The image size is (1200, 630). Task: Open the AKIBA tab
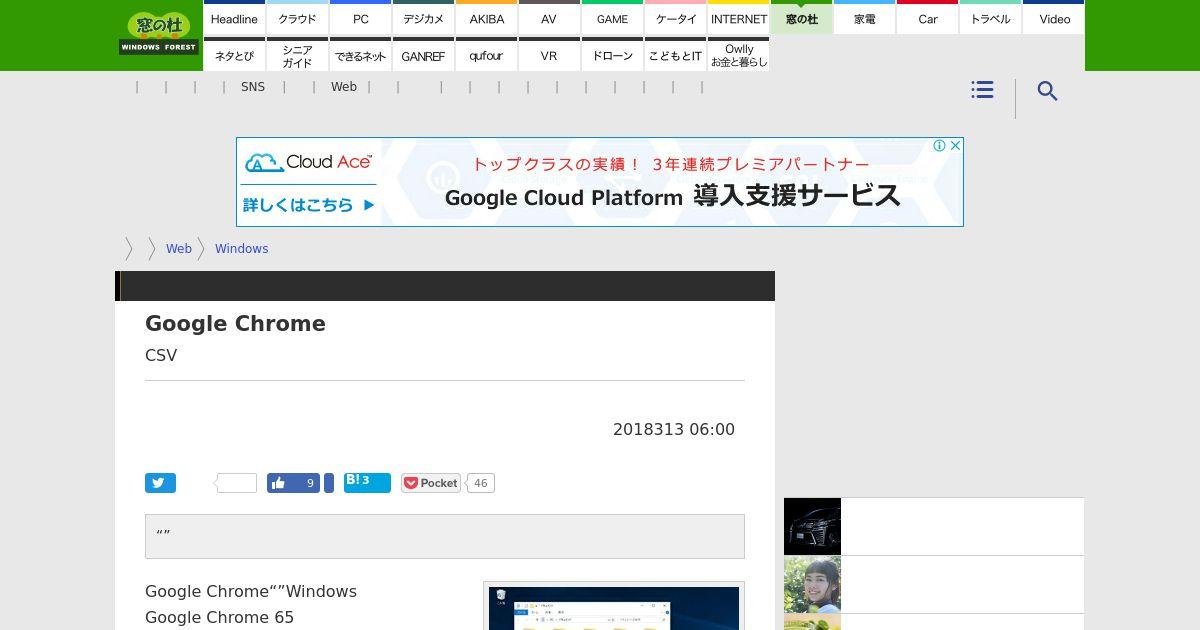[x=486, y=18]
